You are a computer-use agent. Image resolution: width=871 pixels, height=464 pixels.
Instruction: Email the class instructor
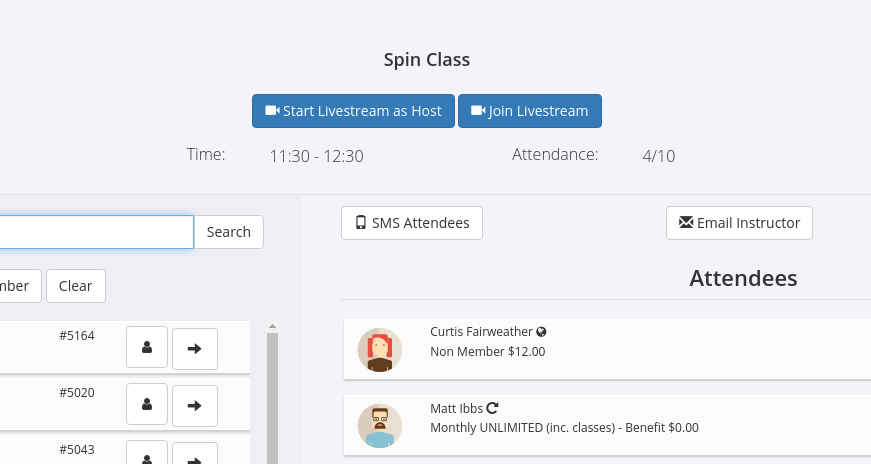coord(739,223)
